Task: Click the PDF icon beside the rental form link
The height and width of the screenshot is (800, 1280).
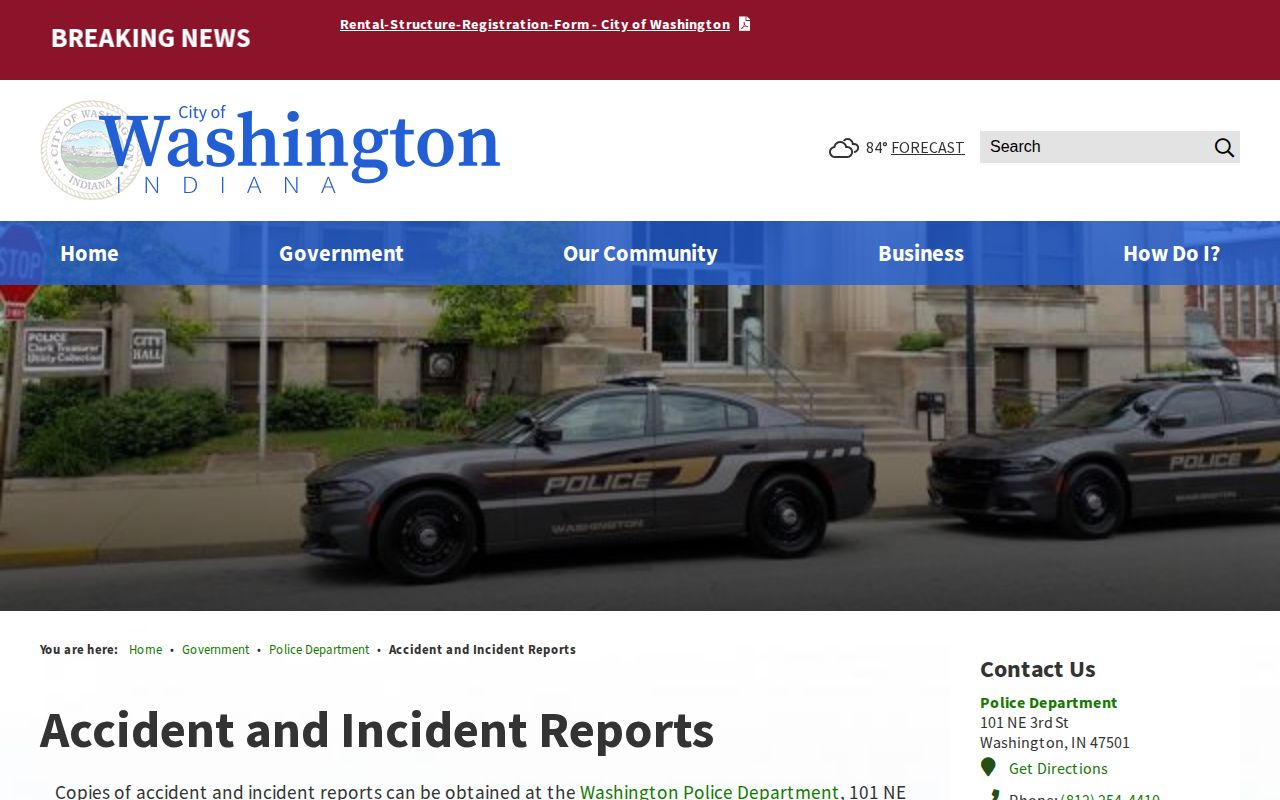Action: [x=744, y=24]
